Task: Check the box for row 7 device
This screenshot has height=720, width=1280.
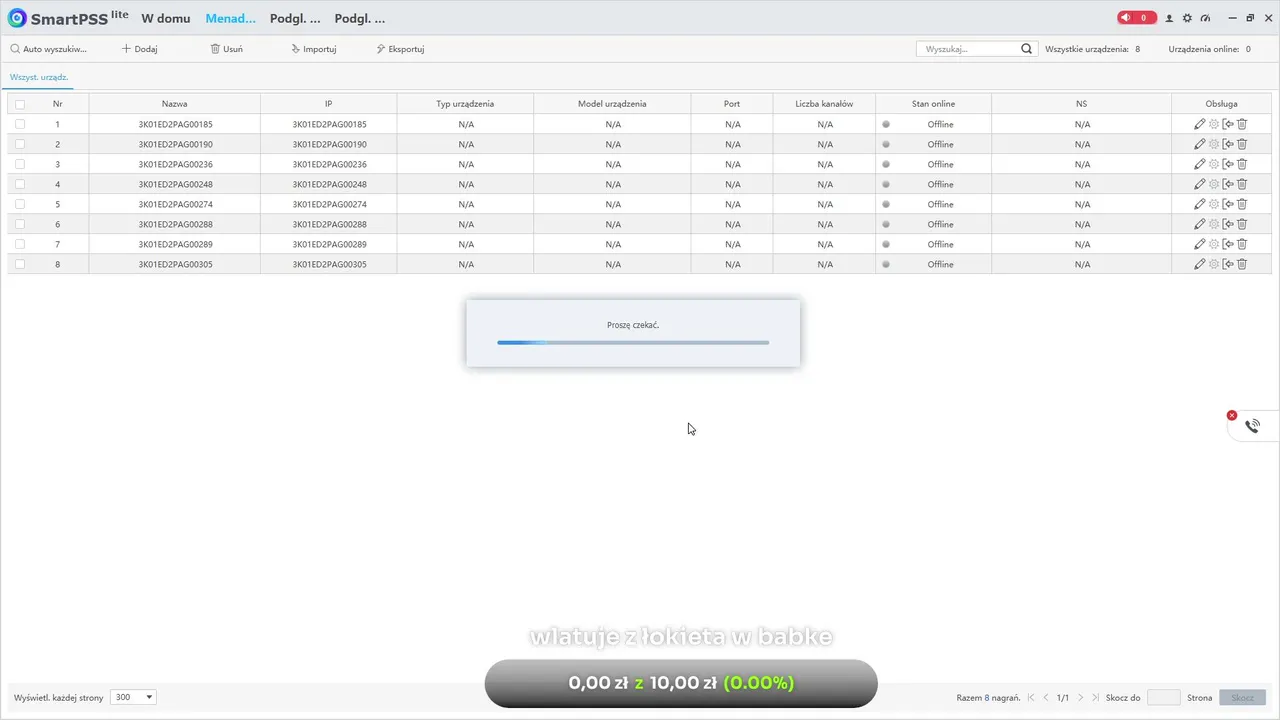Action: [x=20, y=244]
